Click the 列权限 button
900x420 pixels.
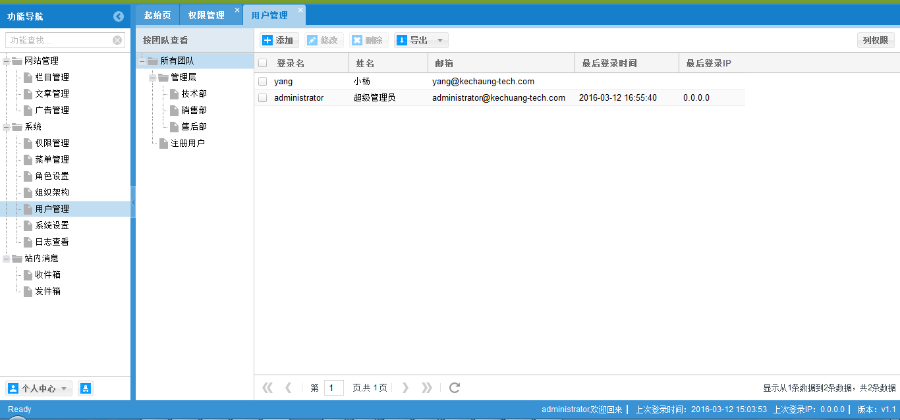click(x=875, y=40)
